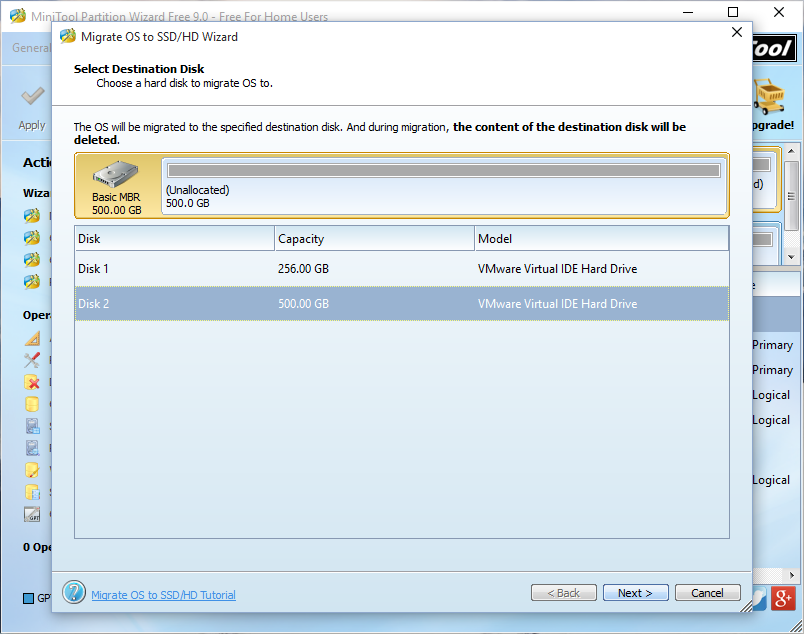Viewport: 804px width, 634px height.
Task: Click the Model column header
Action: tap(601, 239)
